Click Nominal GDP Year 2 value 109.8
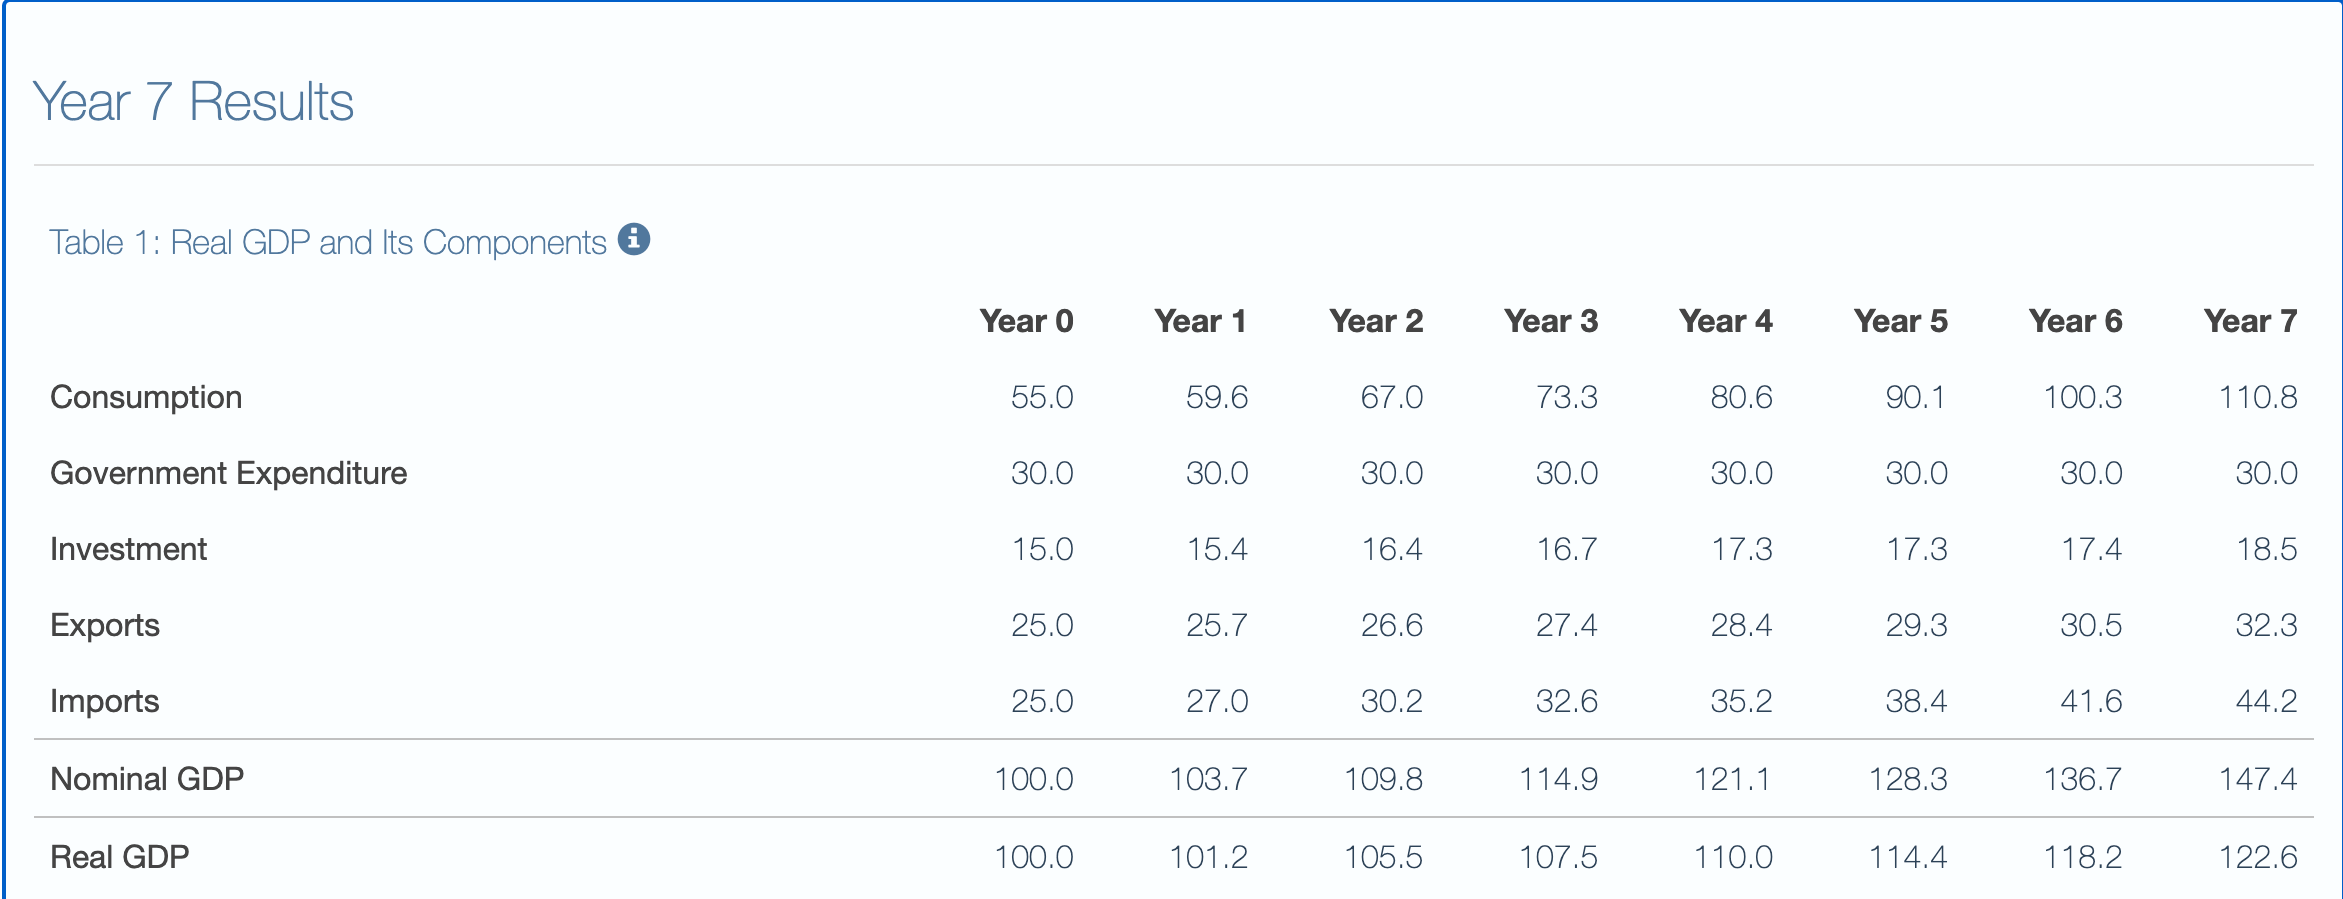Viewport: 2343px width, 899px height. pyautogui.click(x=1384, y=779)
